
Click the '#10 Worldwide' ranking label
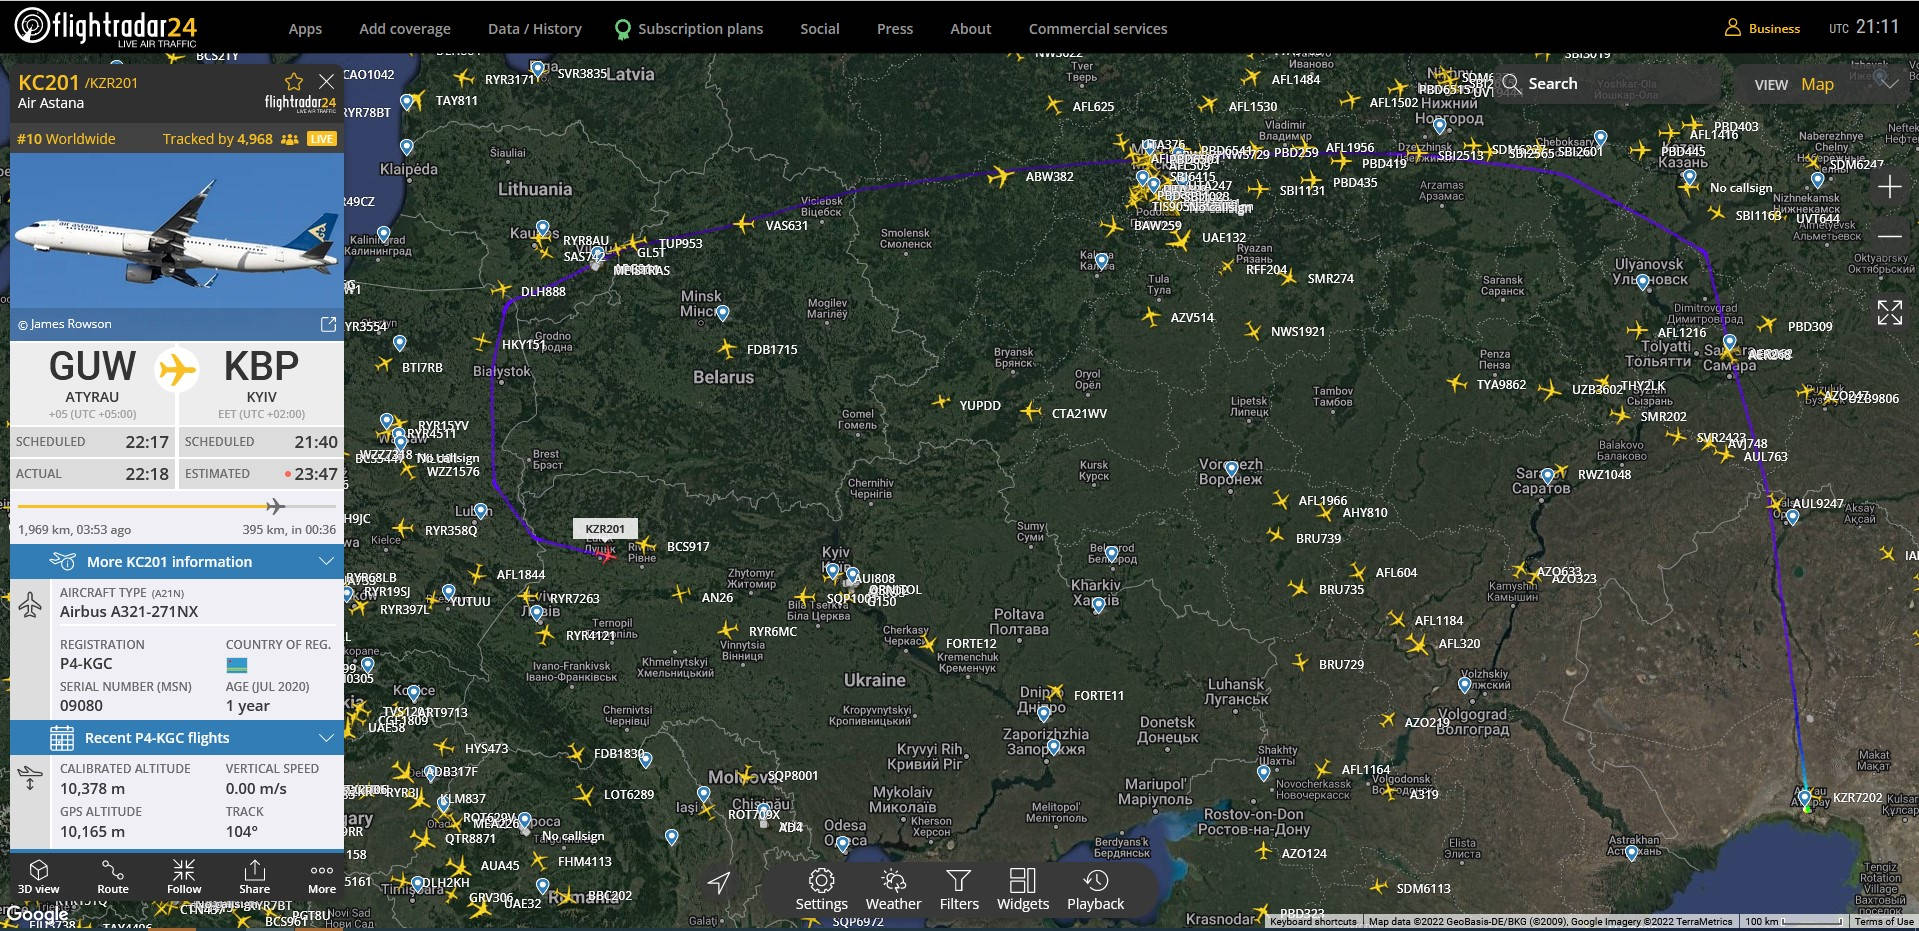(66, 139)
